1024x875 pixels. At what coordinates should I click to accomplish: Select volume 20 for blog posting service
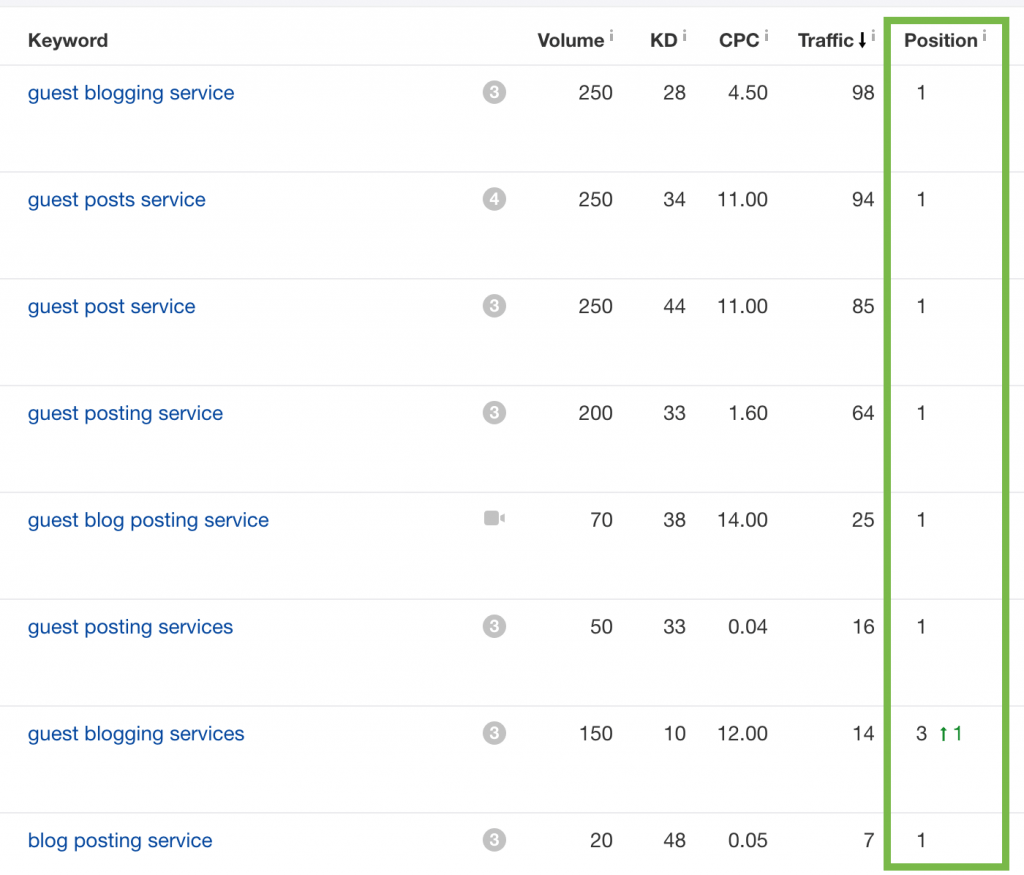coord(601,840)
